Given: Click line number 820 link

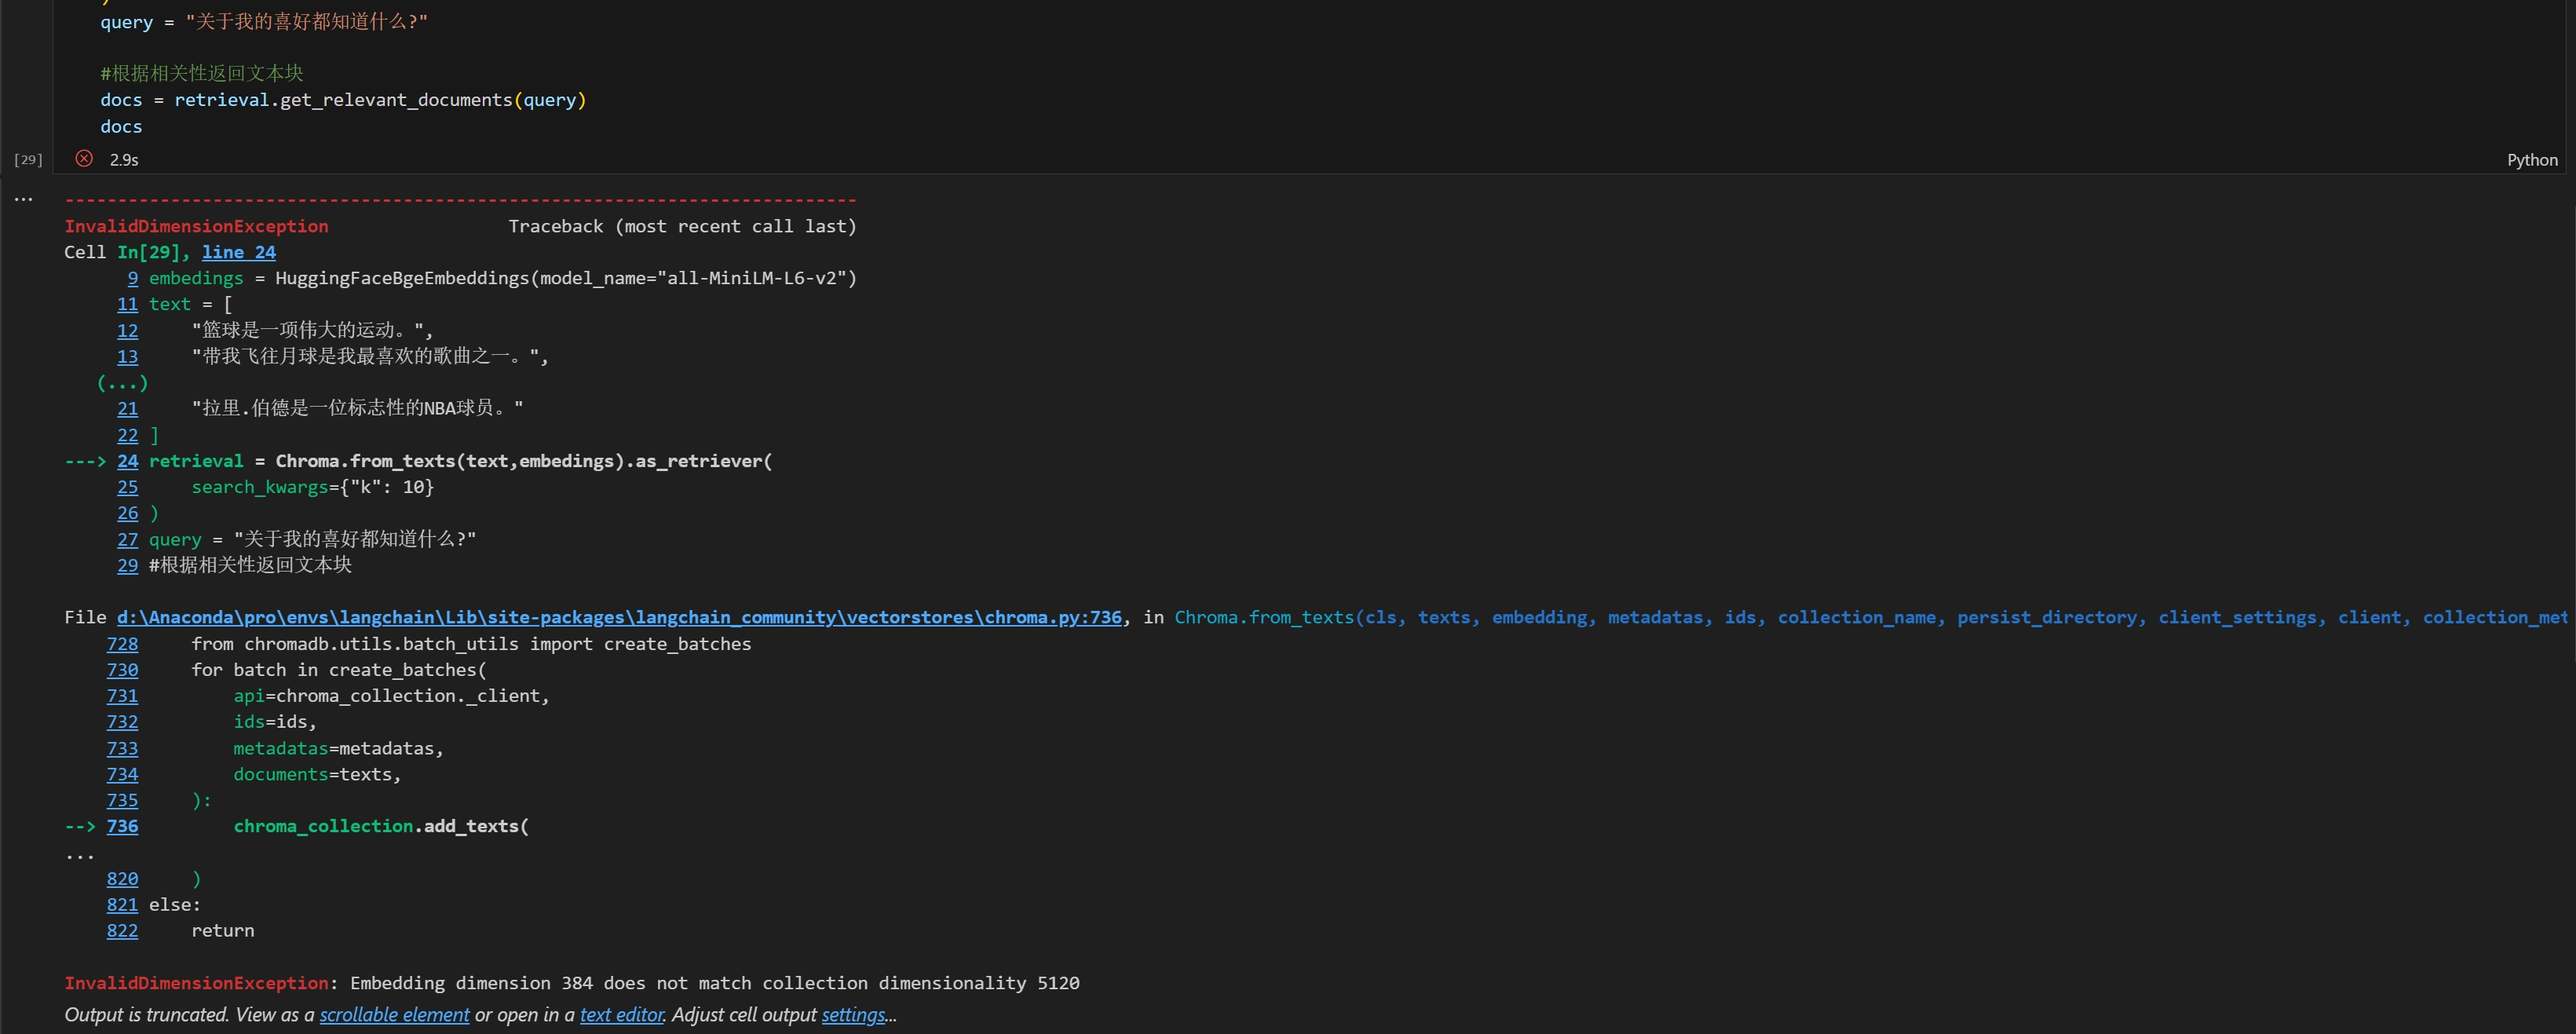Looking at the screenshot, I should 122,878.
